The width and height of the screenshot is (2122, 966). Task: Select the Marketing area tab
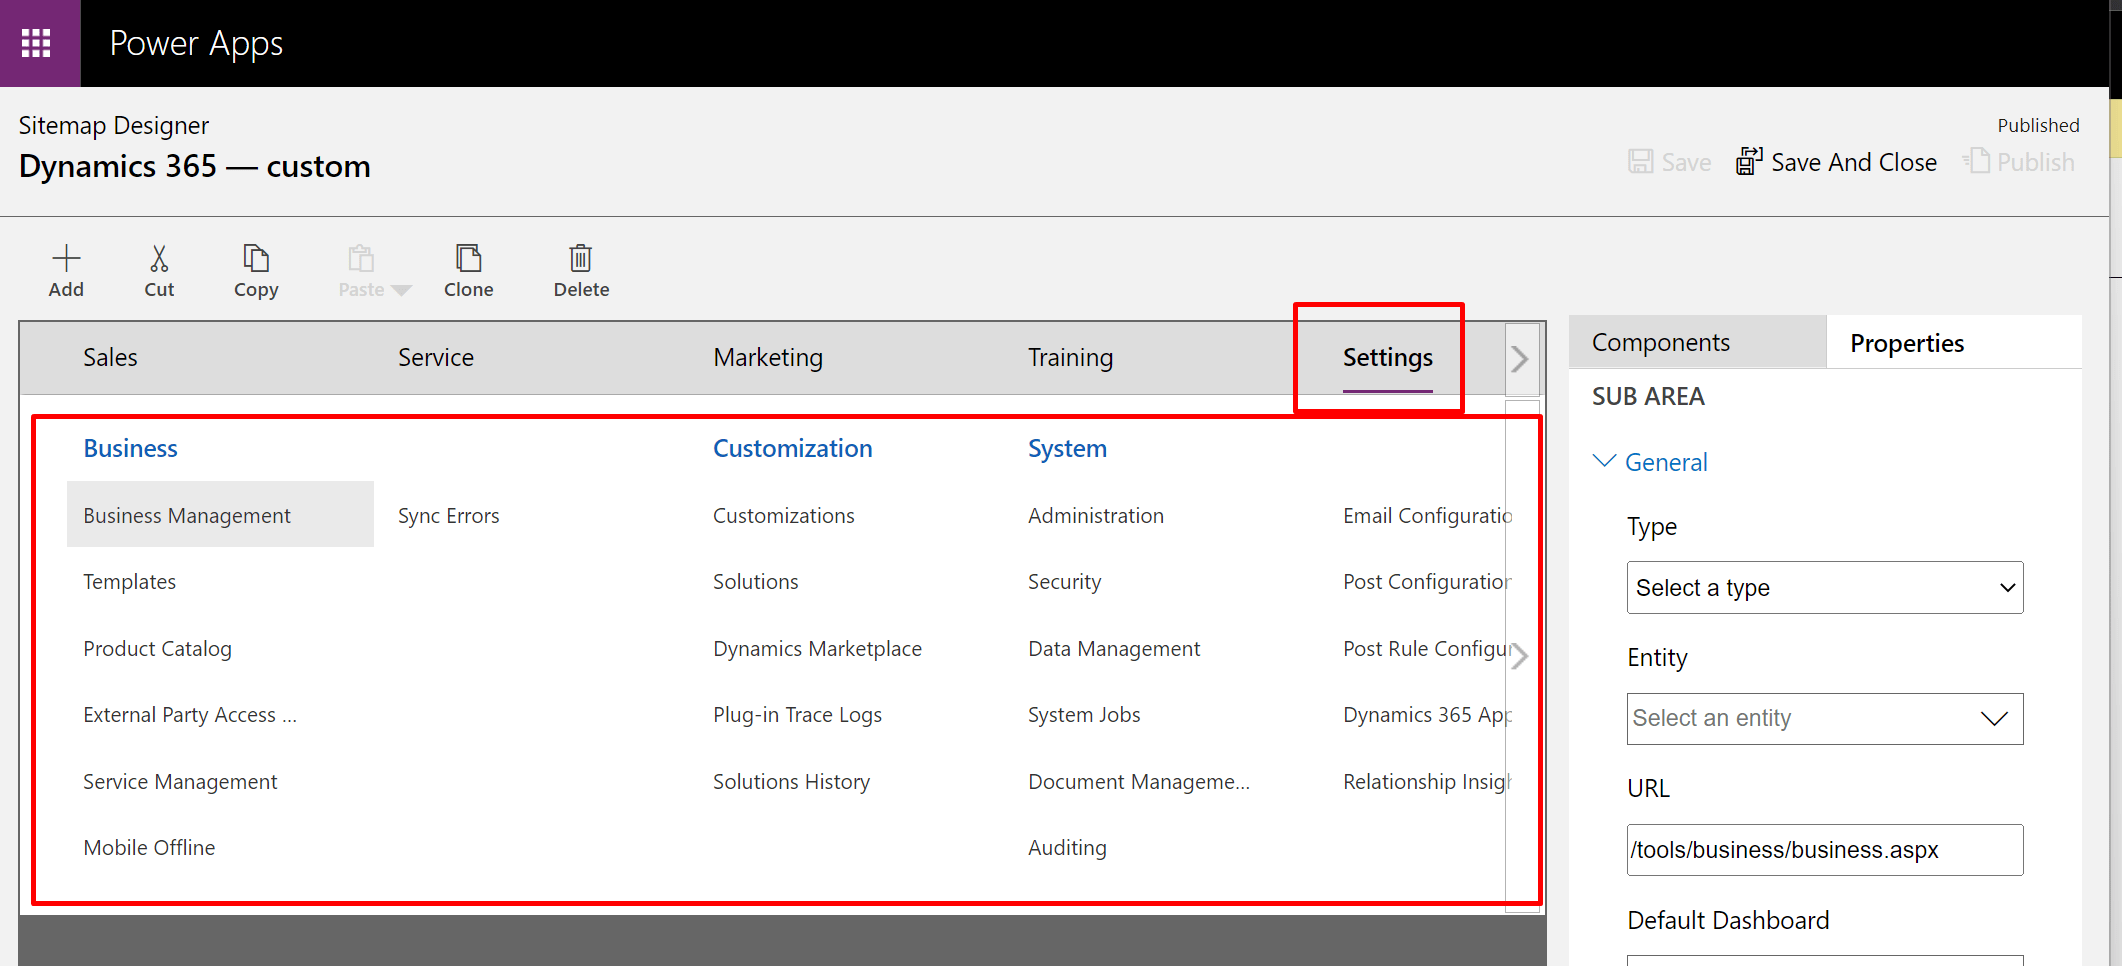768,358
